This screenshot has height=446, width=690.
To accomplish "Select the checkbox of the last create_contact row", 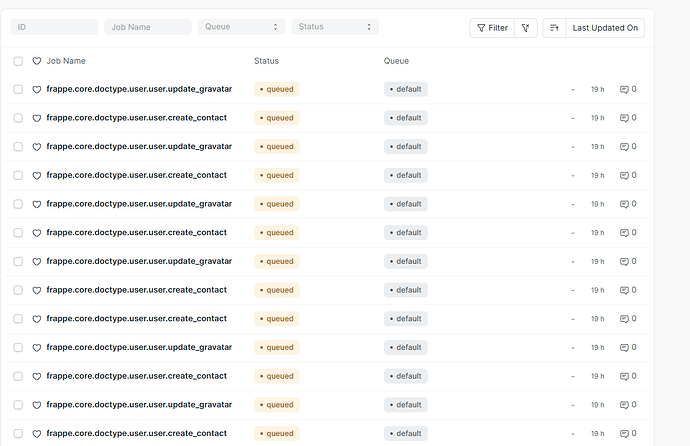I will (18, 434).
